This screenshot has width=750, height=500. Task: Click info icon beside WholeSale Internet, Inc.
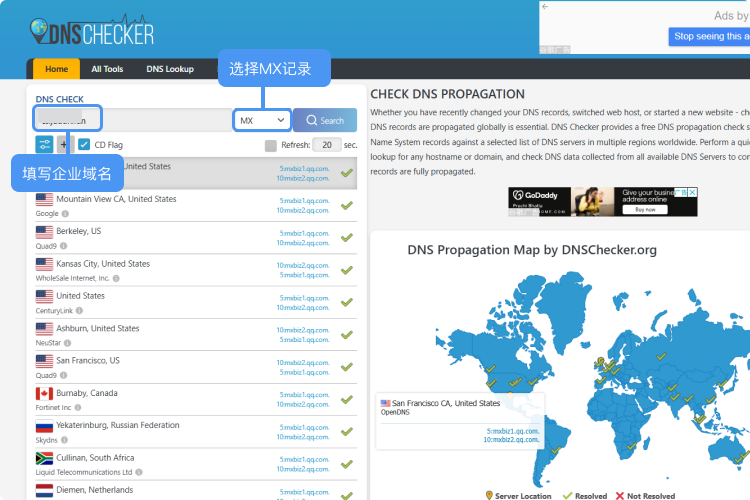click(116, 278)
